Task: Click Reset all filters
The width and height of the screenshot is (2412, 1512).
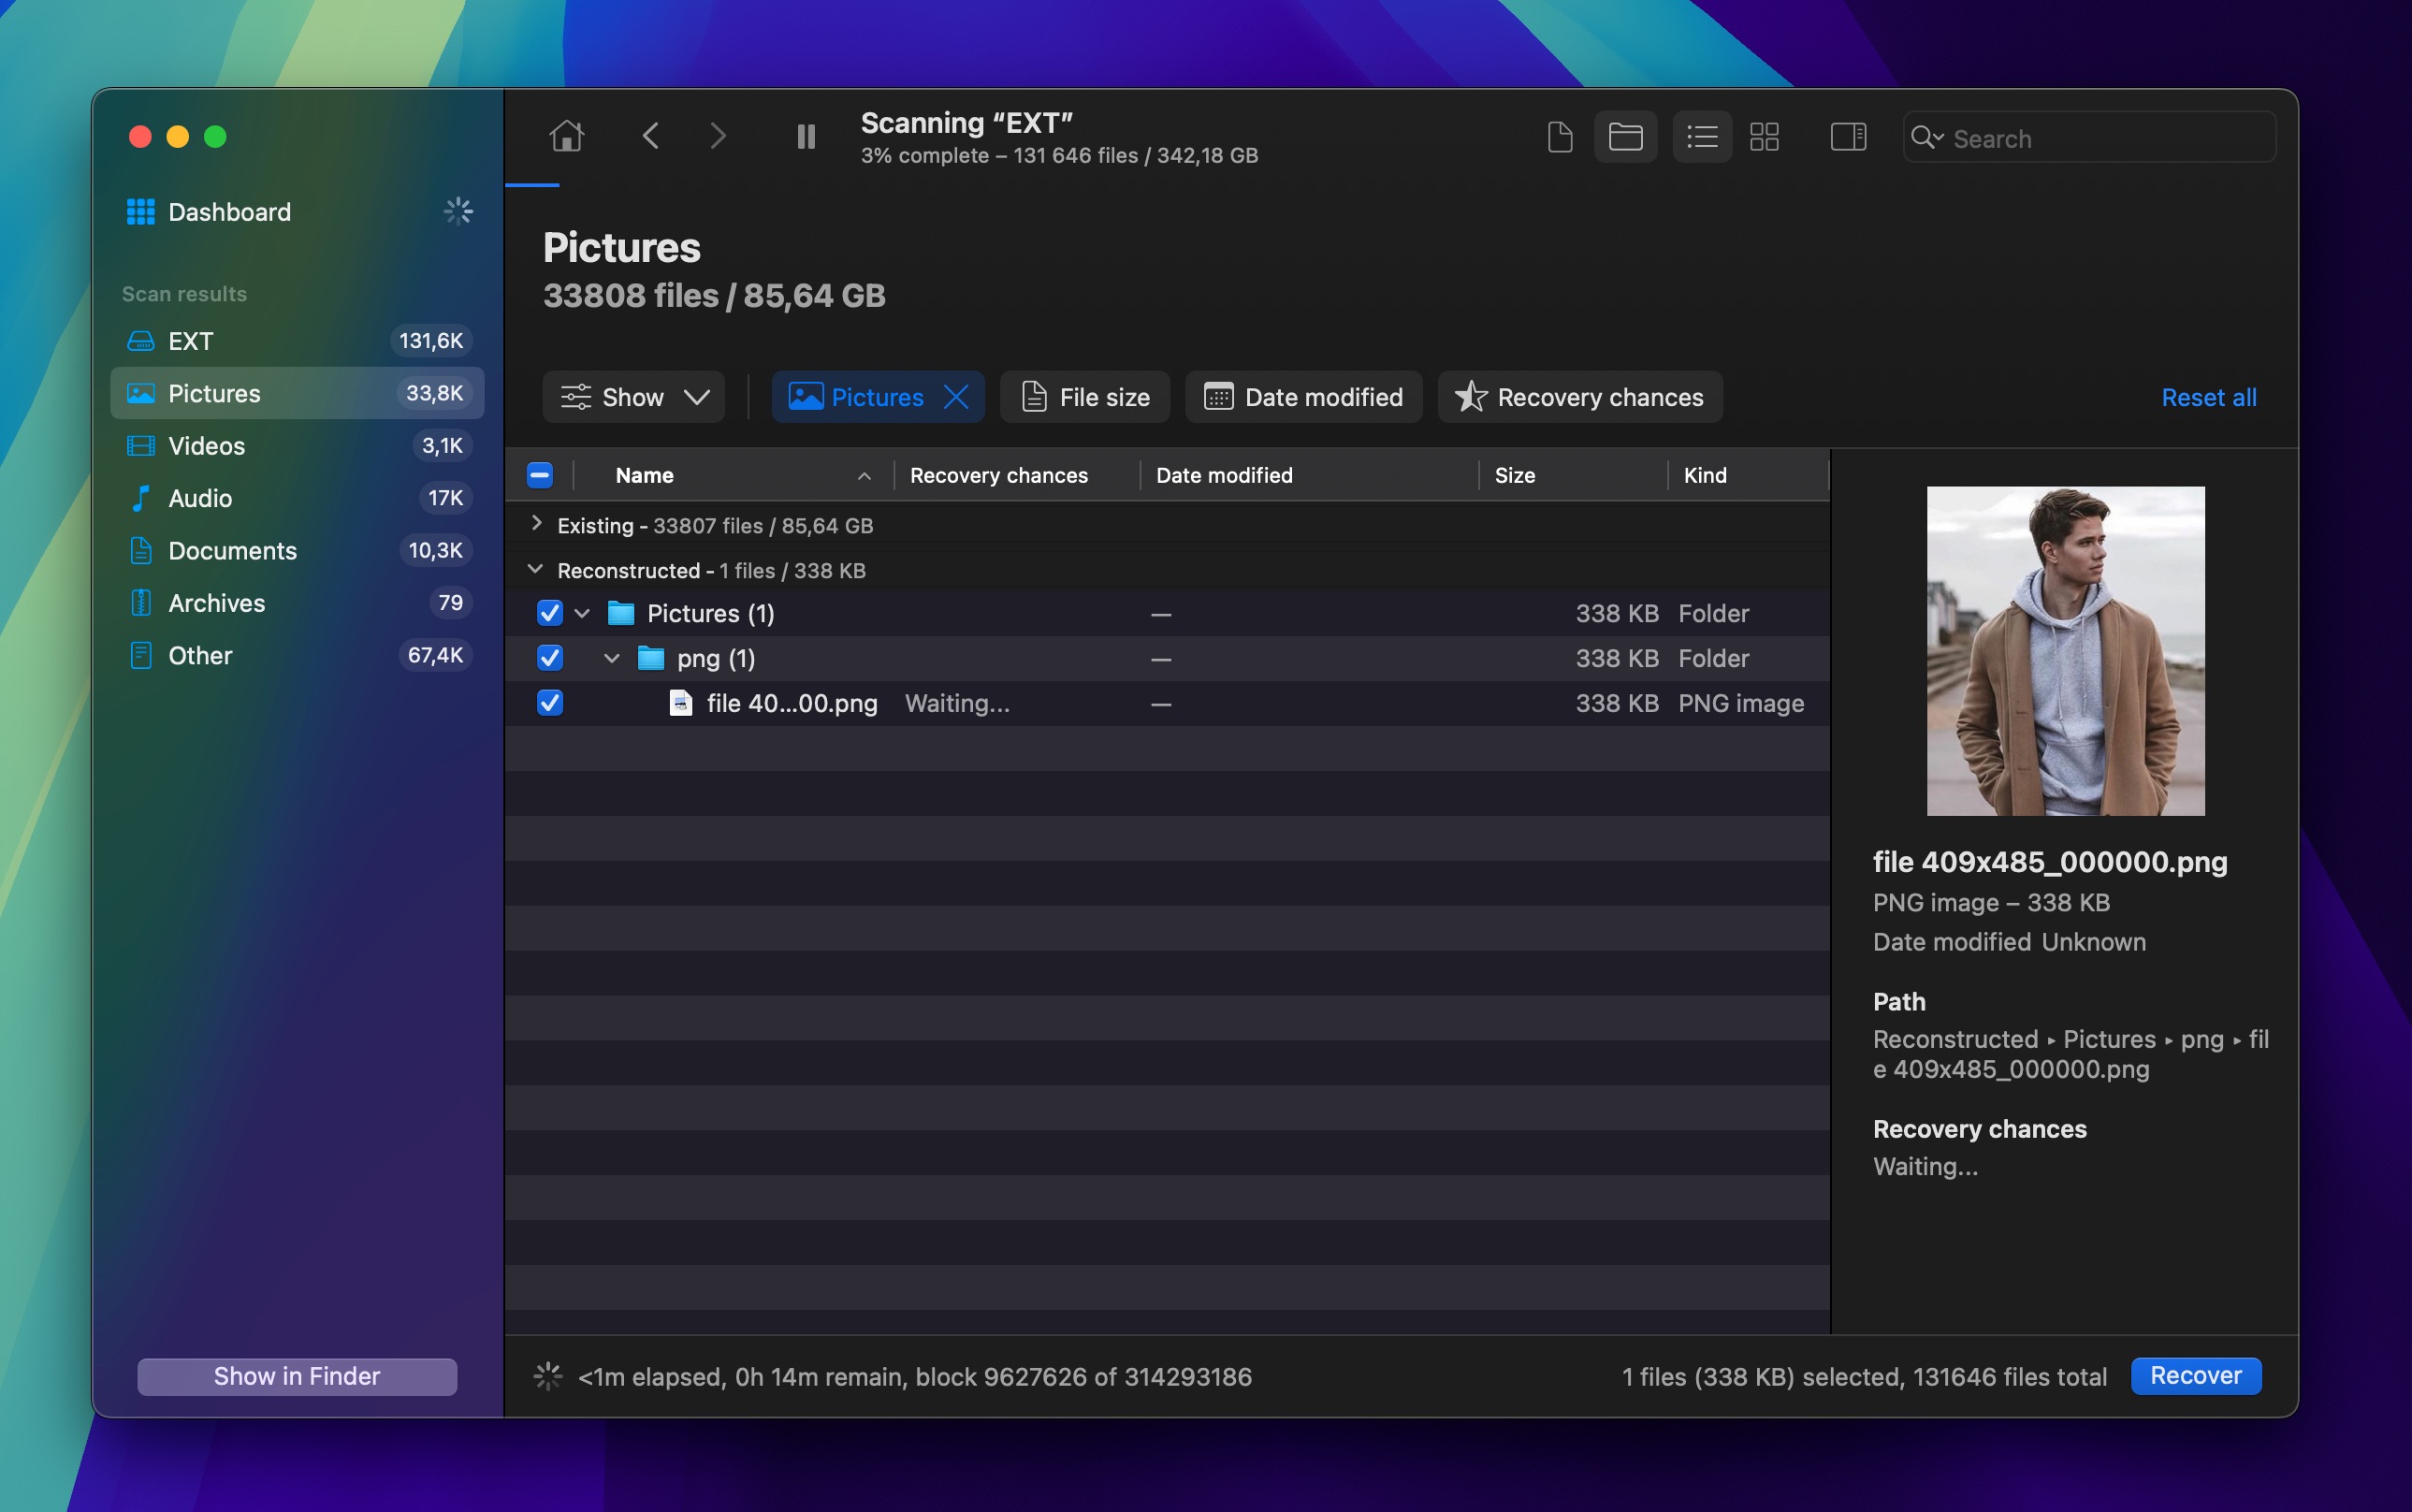Action: pyautogui.click(x=2208, y=397)
